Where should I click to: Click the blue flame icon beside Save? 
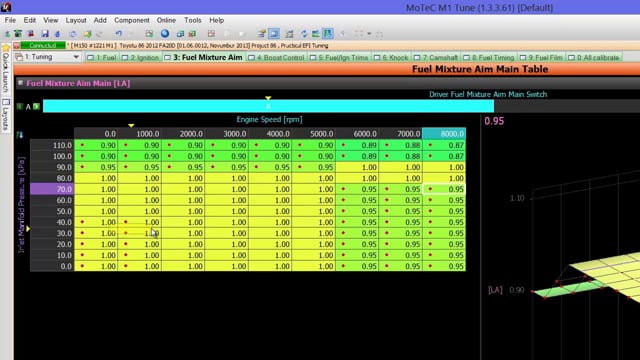58,34
